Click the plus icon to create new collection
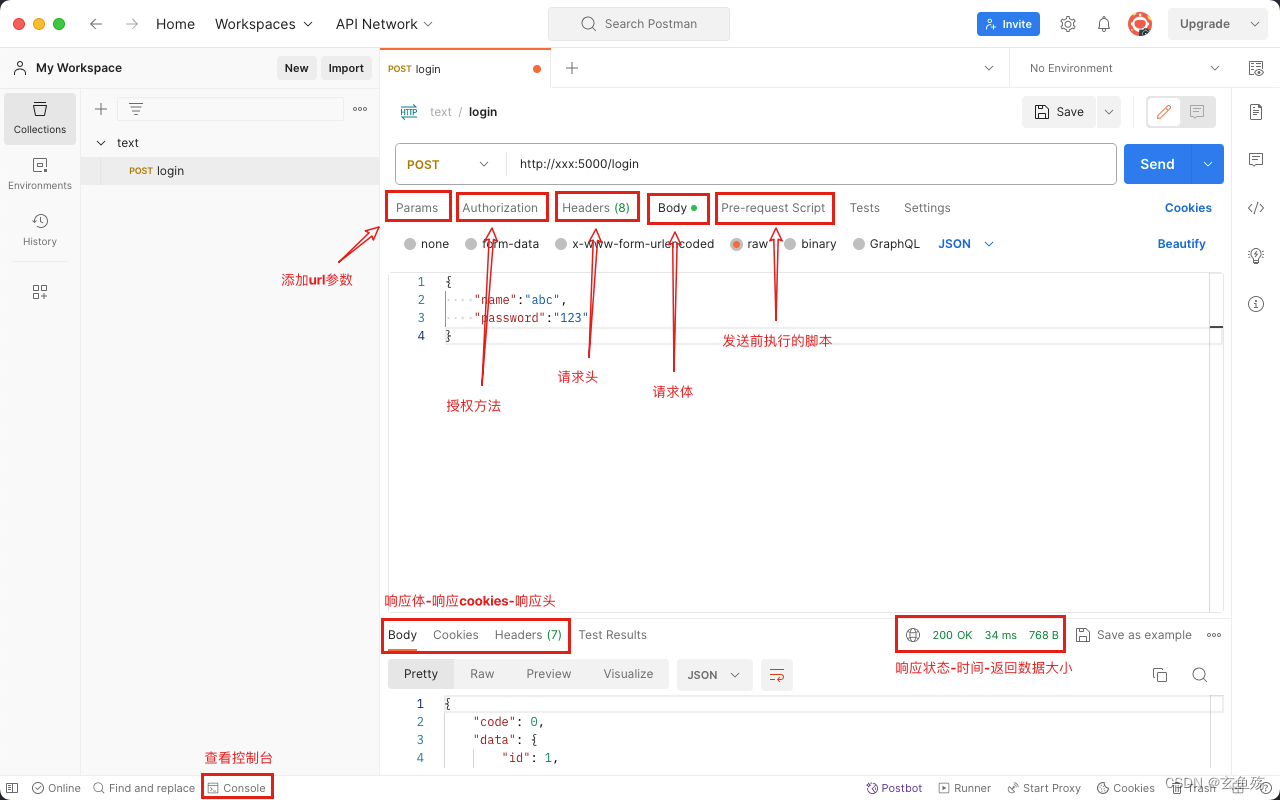 [x=101, y=109]
